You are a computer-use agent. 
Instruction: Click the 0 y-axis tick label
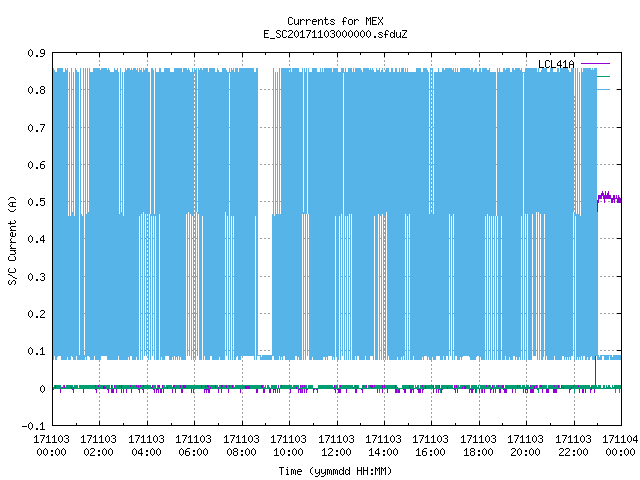pos(42,389)
